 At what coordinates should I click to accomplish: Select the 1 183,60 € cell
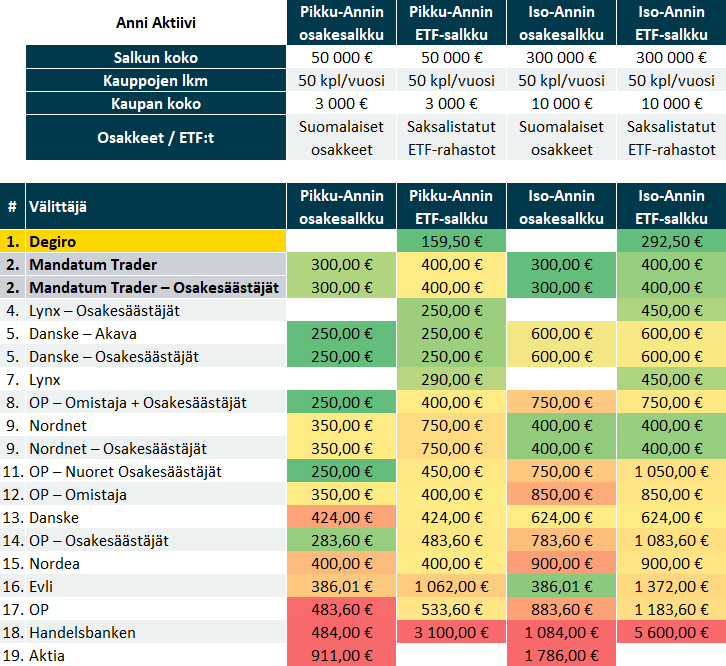(671, 609)
